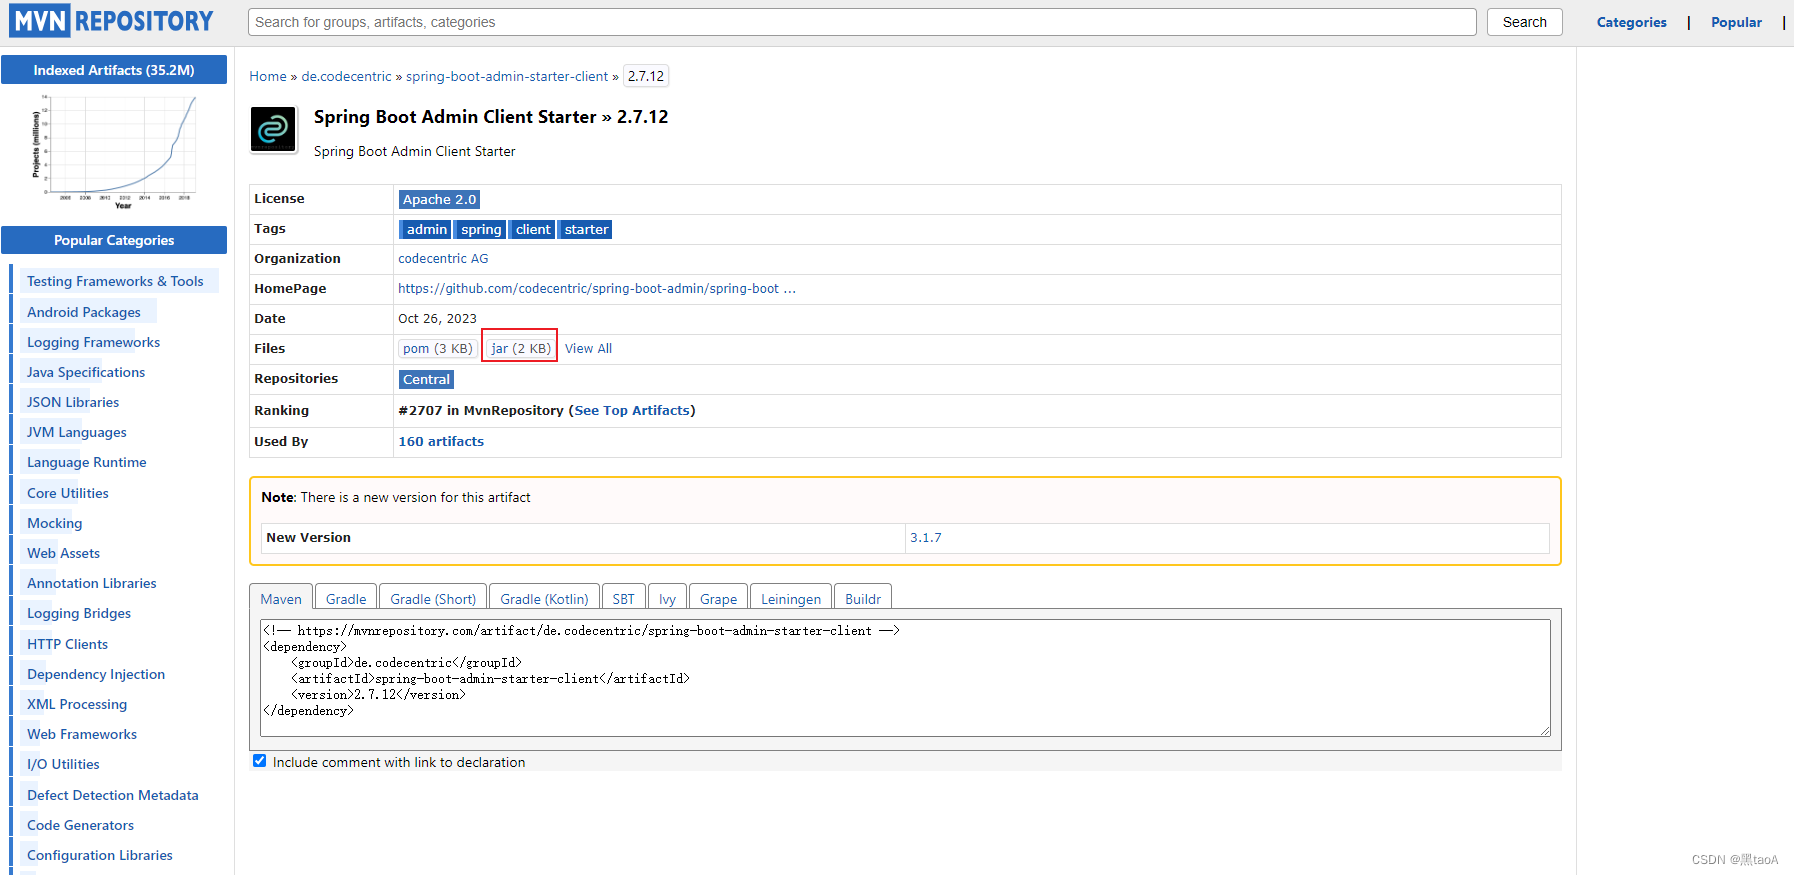1794x875 pixels.
Task: Open the indexed artifacts growth chart
Action: [x=114, y=151]
